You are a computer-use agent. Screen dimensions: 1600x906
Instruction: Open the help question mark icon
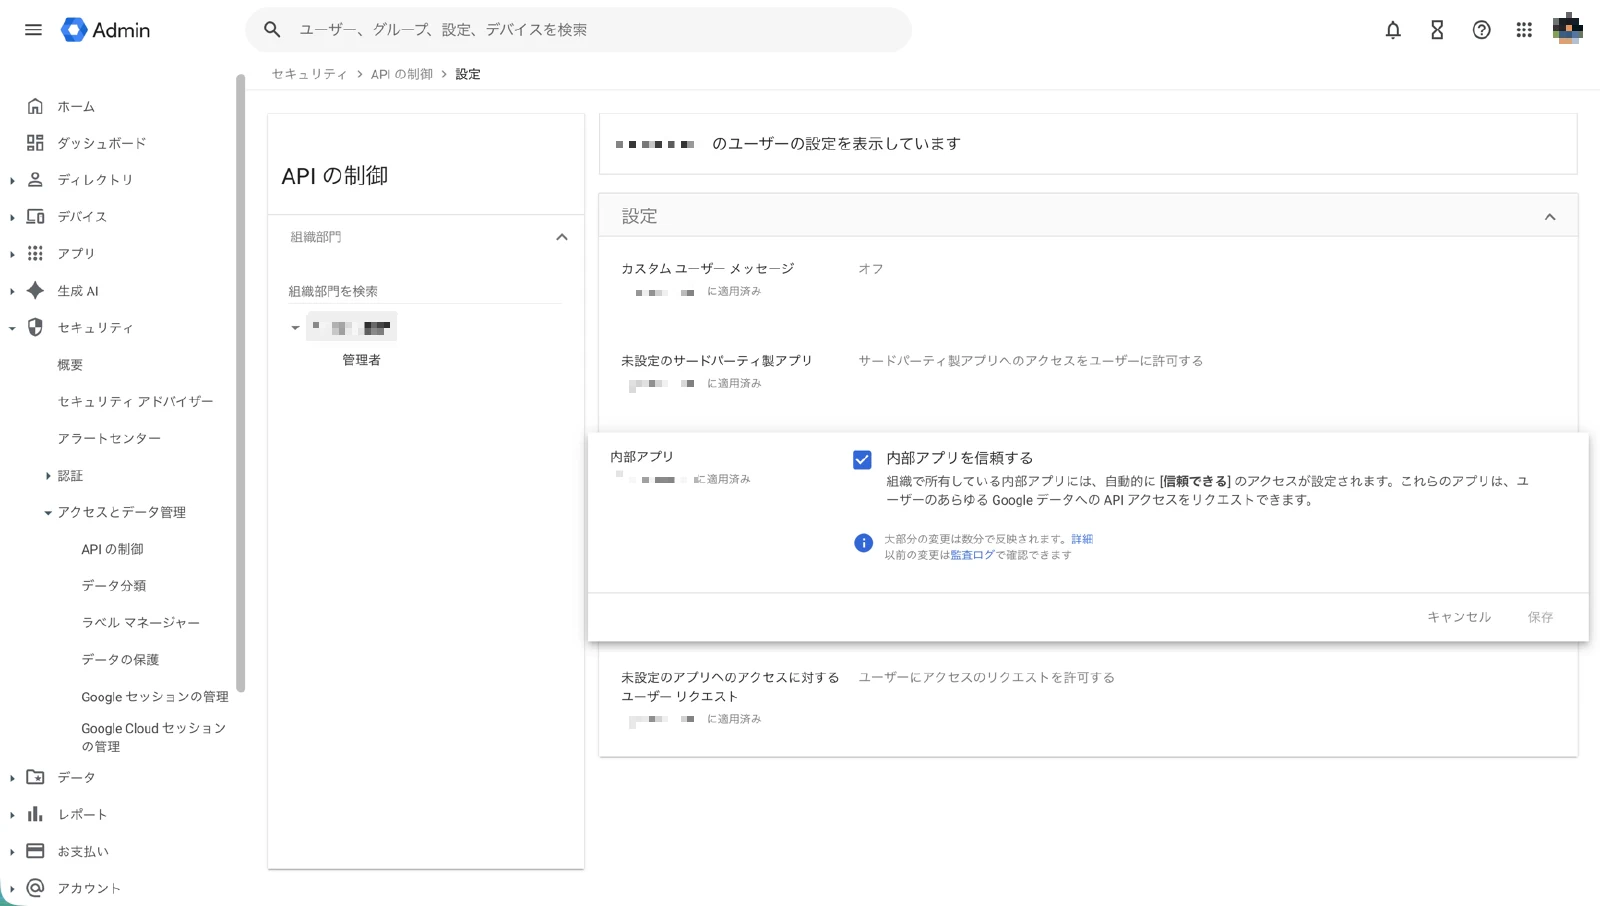pyautogui.click(x=1480, y=30)
